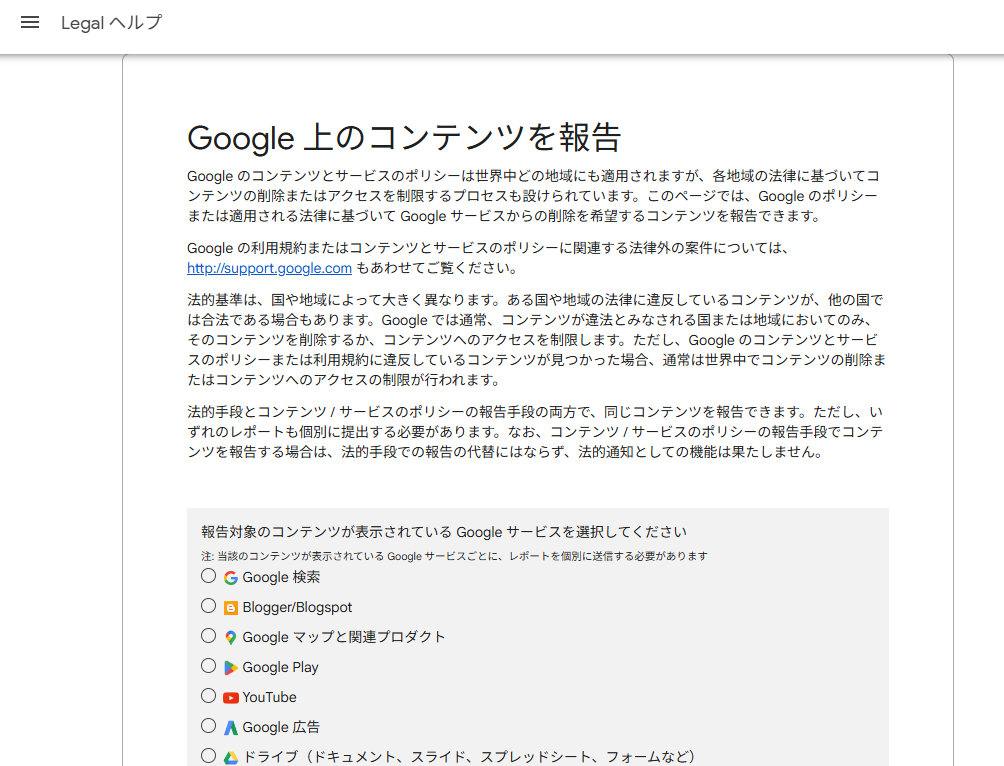
Task: Click the Legal ヘルプ header title
Action: click(111, 22)
